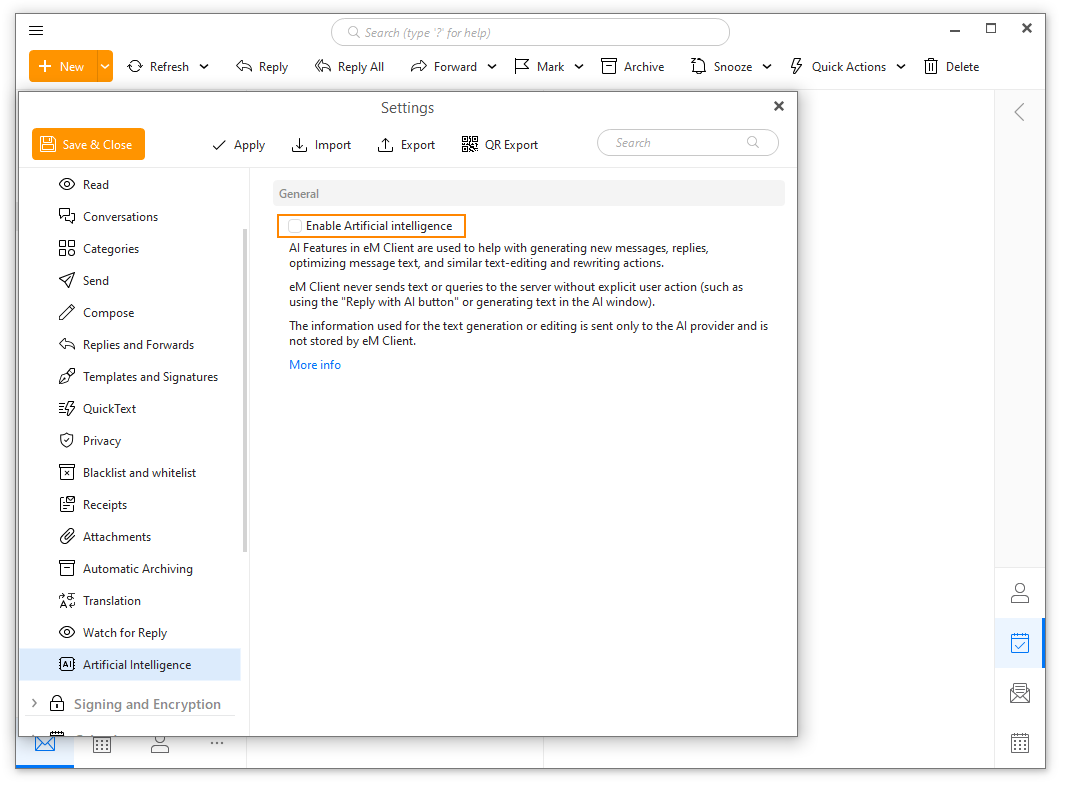1065x785 pixels.
Task: Expand the Quick Actions dropdown arrow
Action: (x=901, y=67)
